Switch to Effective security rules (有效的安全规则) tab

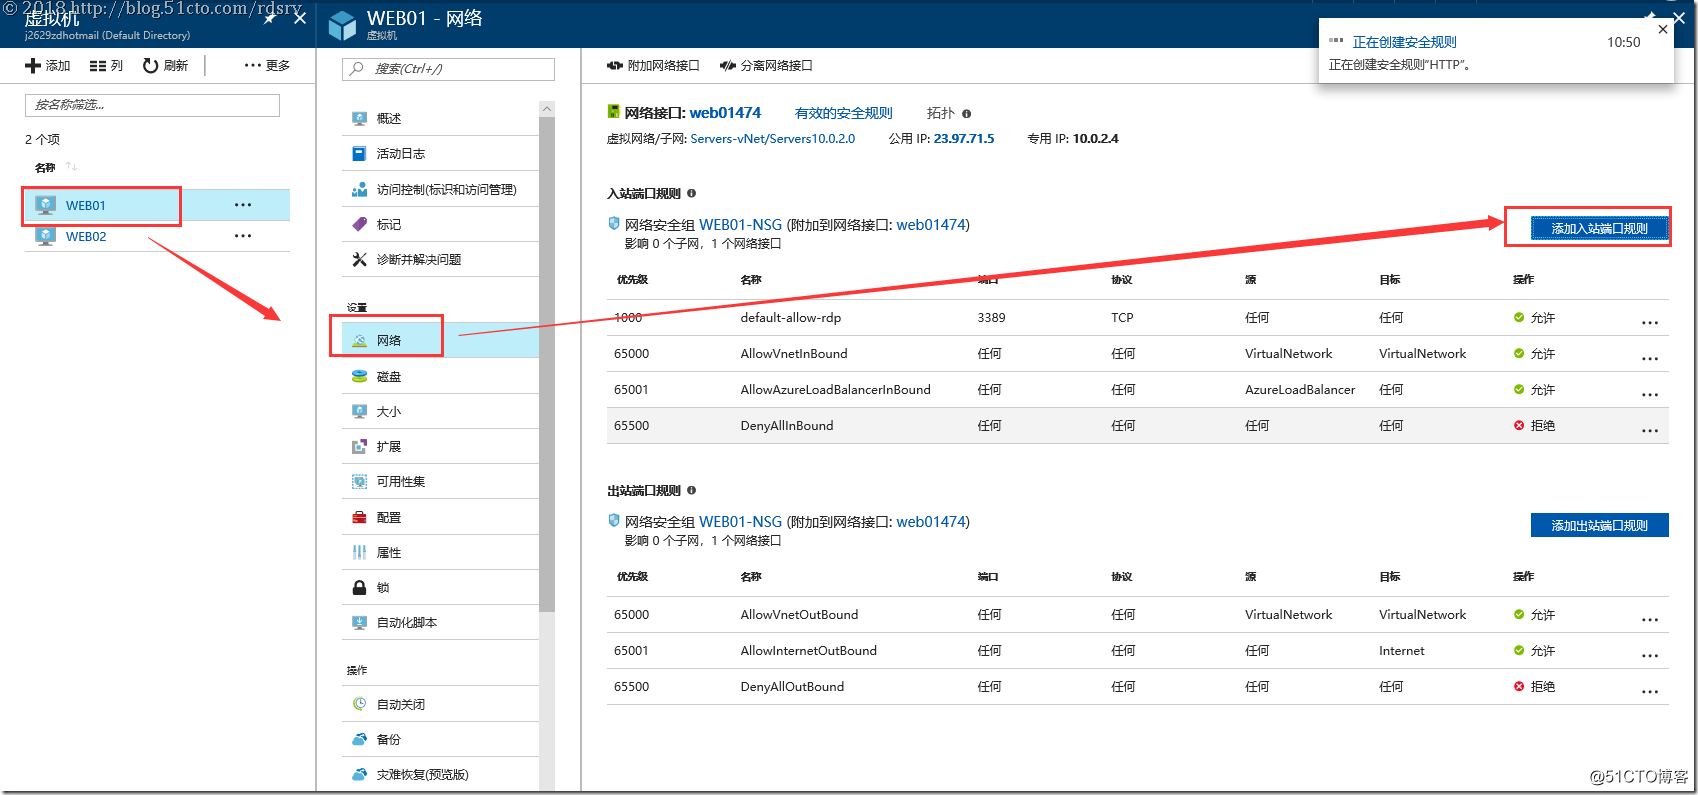click(843, 113)
